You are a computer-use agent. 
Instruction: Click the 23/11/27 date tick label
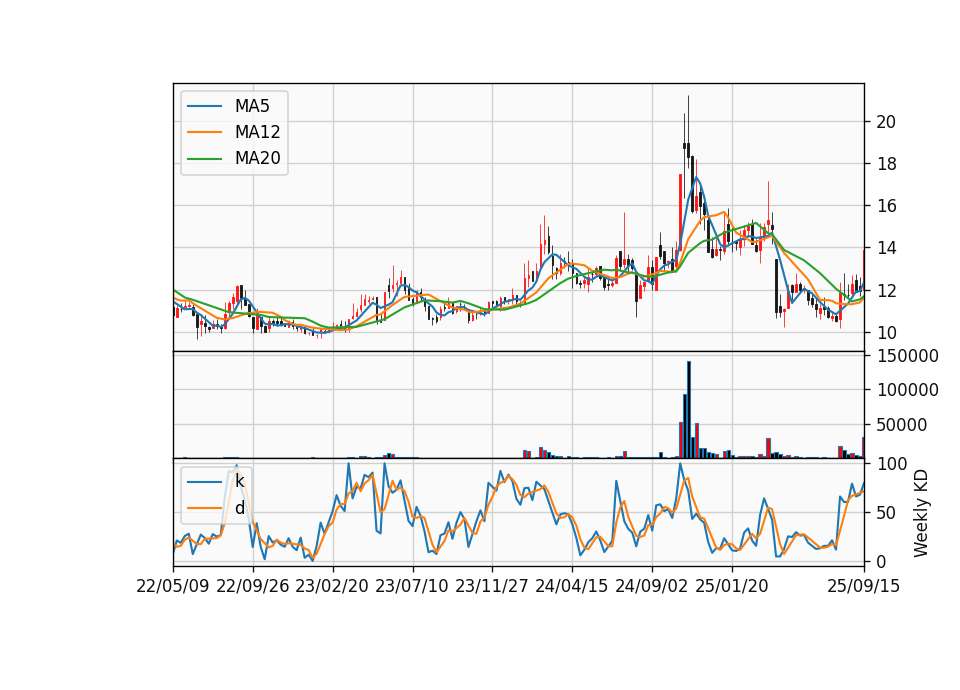492,586
